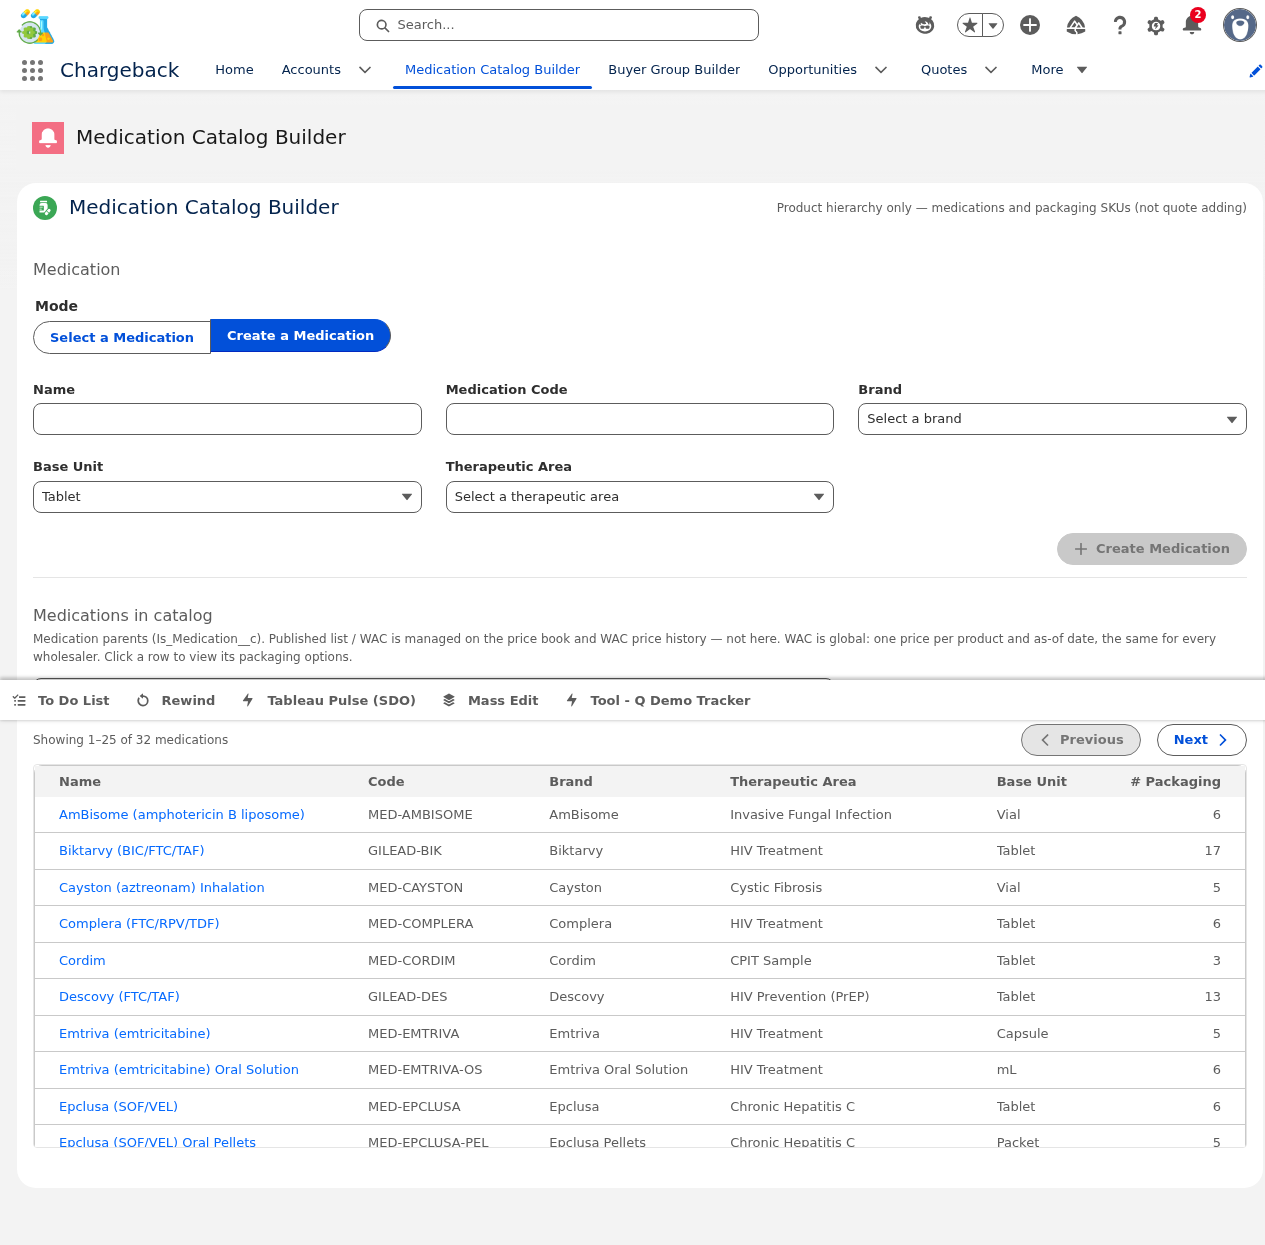Viewport: 1265px width, 1245px height.
Task: Click the pink bell page header icon
Action: pyautogui.click(x=48, y=138)
